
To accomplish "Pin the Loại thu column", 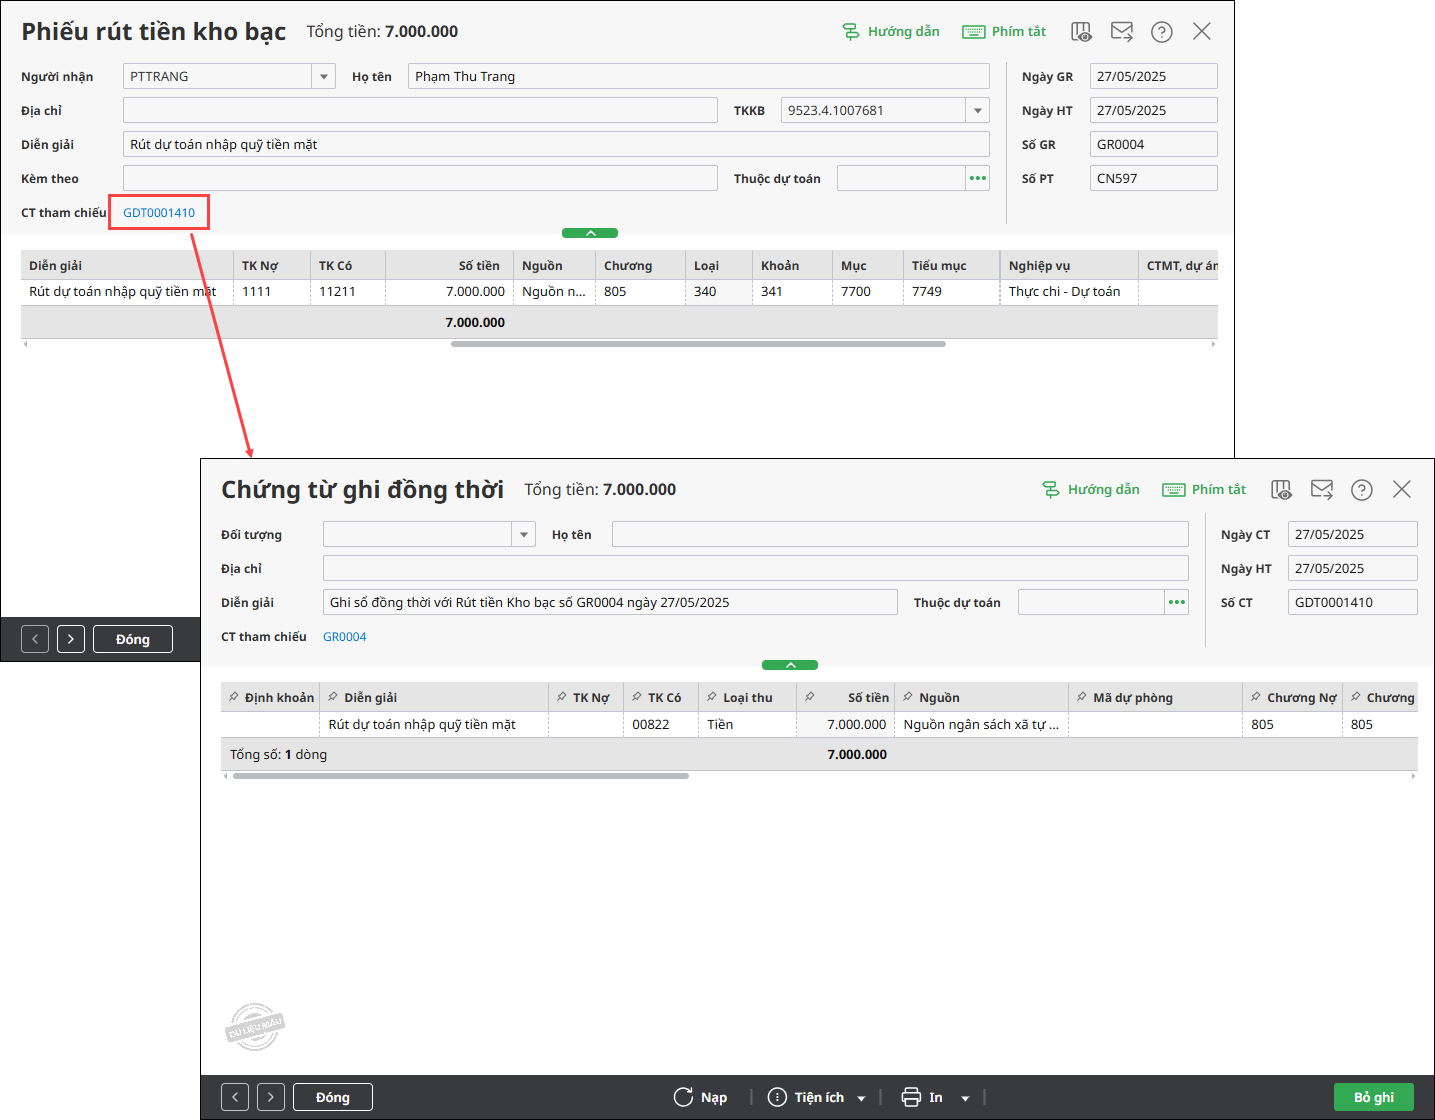I will click(x=711, y=697).
